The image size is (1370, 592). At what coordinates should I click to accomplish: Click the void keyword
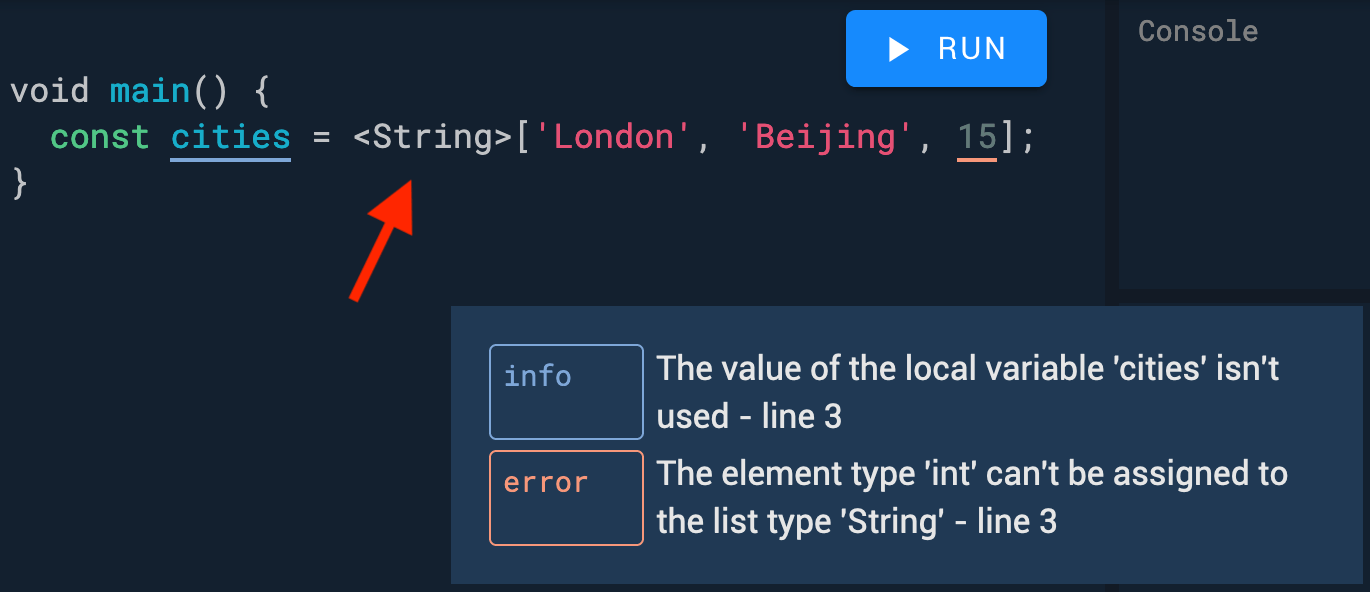click(50, 92)
